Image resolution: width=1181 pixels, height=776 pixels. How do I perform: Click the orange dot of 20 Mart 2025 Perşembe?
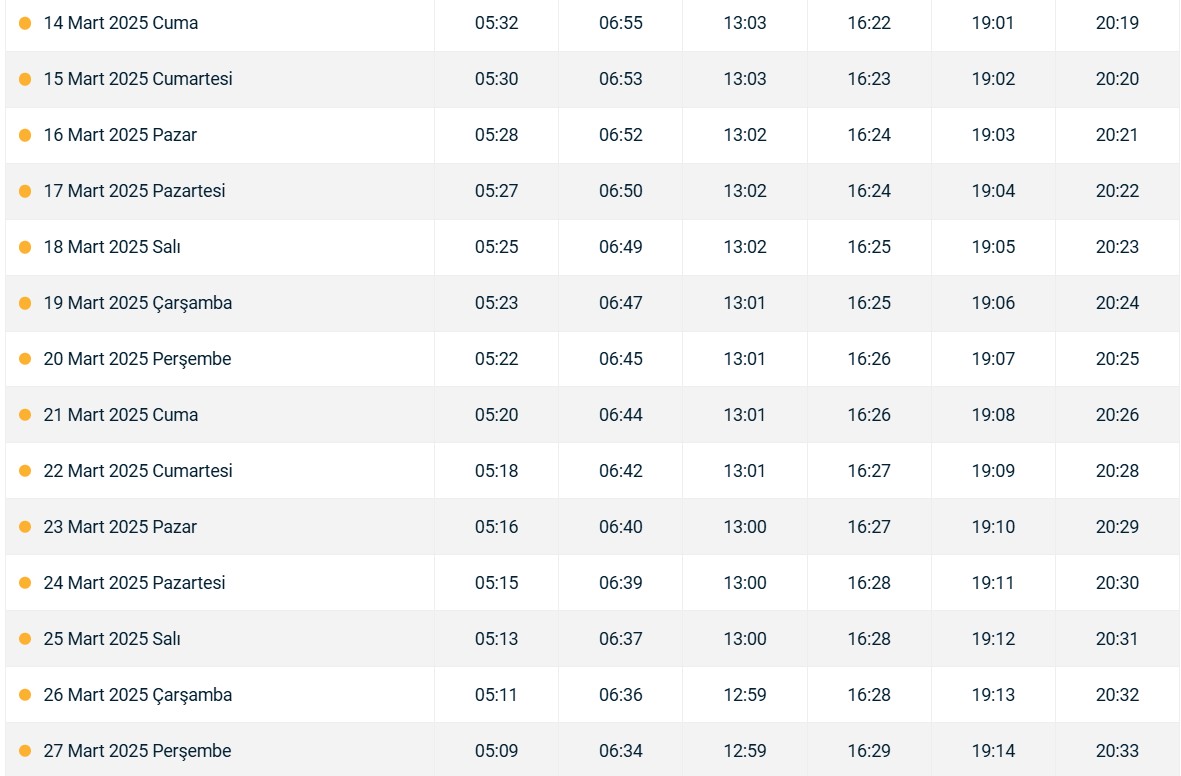click(x=25, y=359)
